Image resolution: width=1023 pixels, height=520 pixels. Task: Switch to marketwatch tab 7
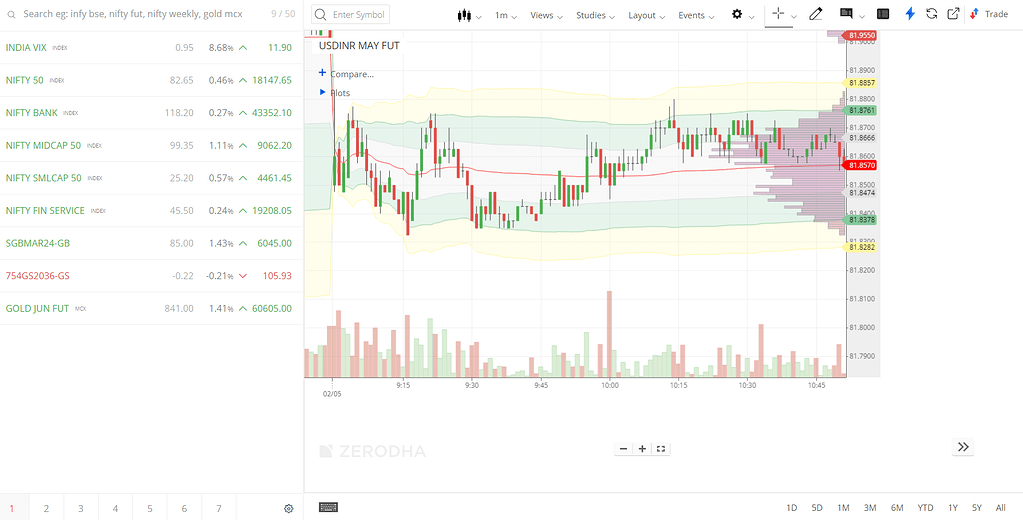(x=219, y=509)
